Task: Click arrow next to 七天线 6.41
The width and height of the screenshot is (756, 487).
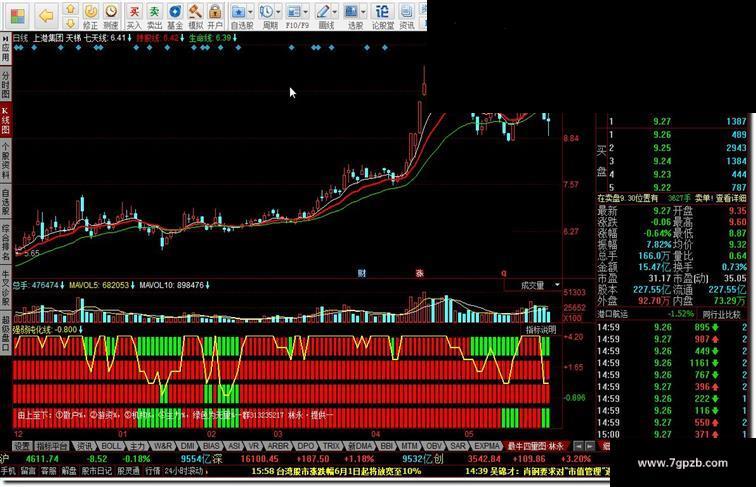Action: 130,38
